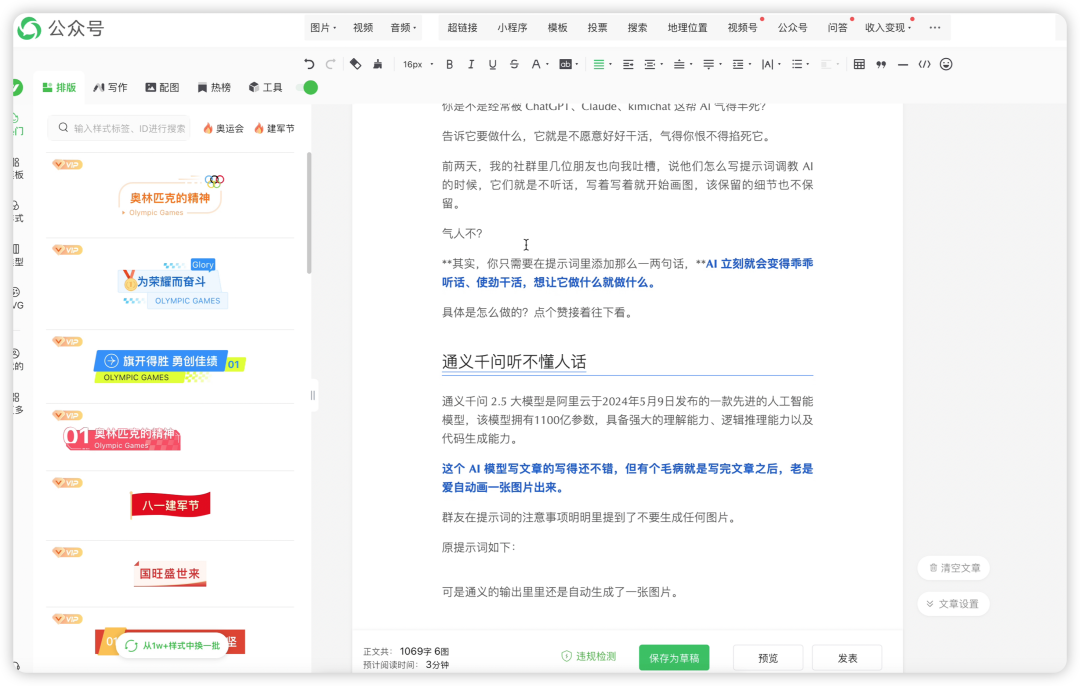This screenshot has width=1080, height=686.
Task: Click the style search input field
Action: coord(118,128)
